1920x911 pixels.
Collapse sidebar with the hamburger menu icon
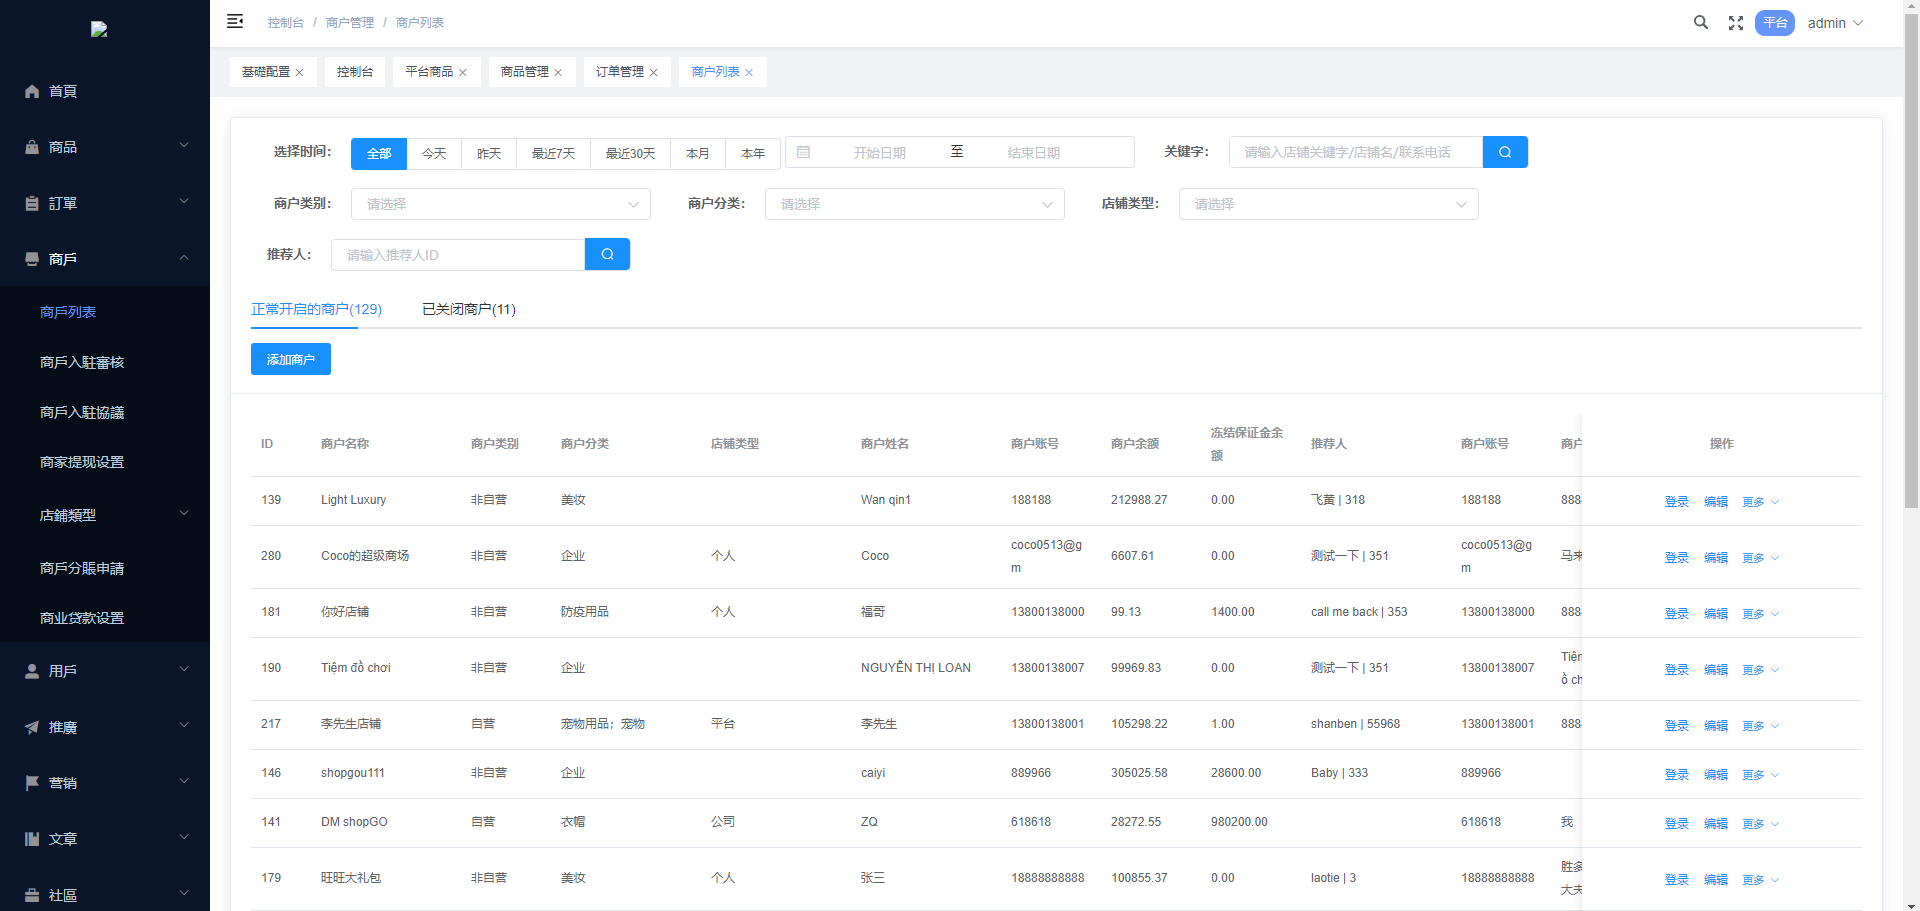tap(235, 22)
